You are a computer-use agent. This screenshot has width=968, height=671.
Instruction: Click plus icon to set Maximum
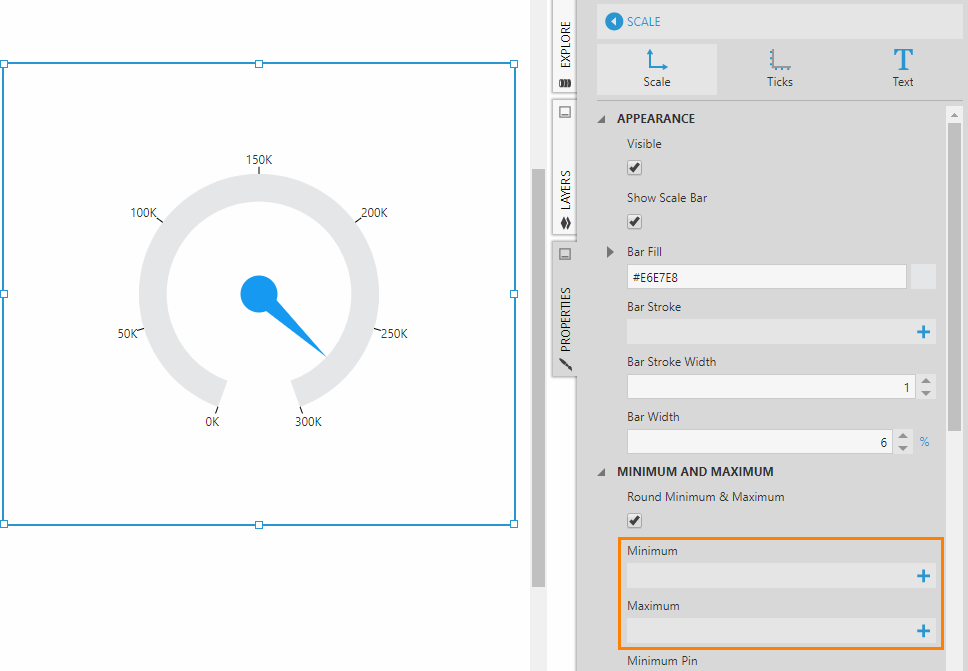(923, 631)
